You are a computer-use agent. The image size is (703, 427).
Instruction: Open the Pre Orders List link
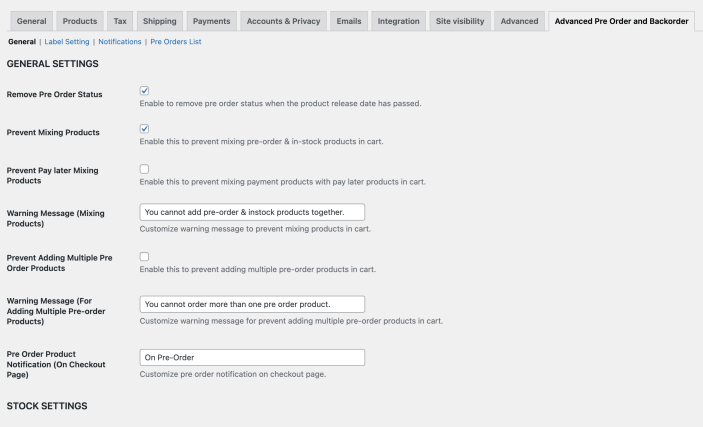coord(175,41)
